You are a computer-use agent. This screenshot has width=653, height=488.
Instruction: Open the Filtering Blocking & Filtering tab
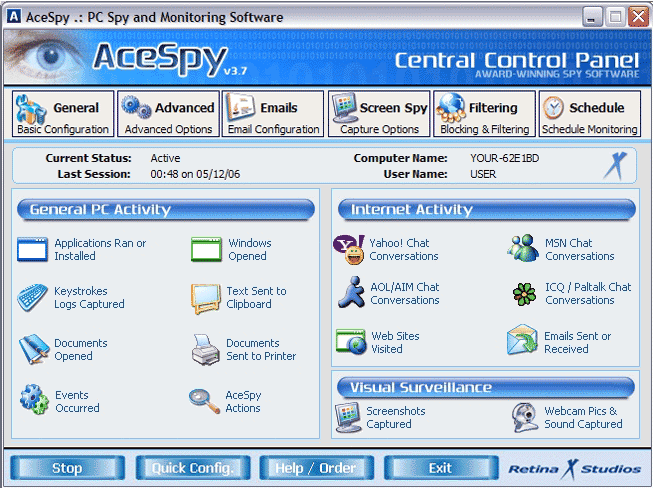pos(484,115)
